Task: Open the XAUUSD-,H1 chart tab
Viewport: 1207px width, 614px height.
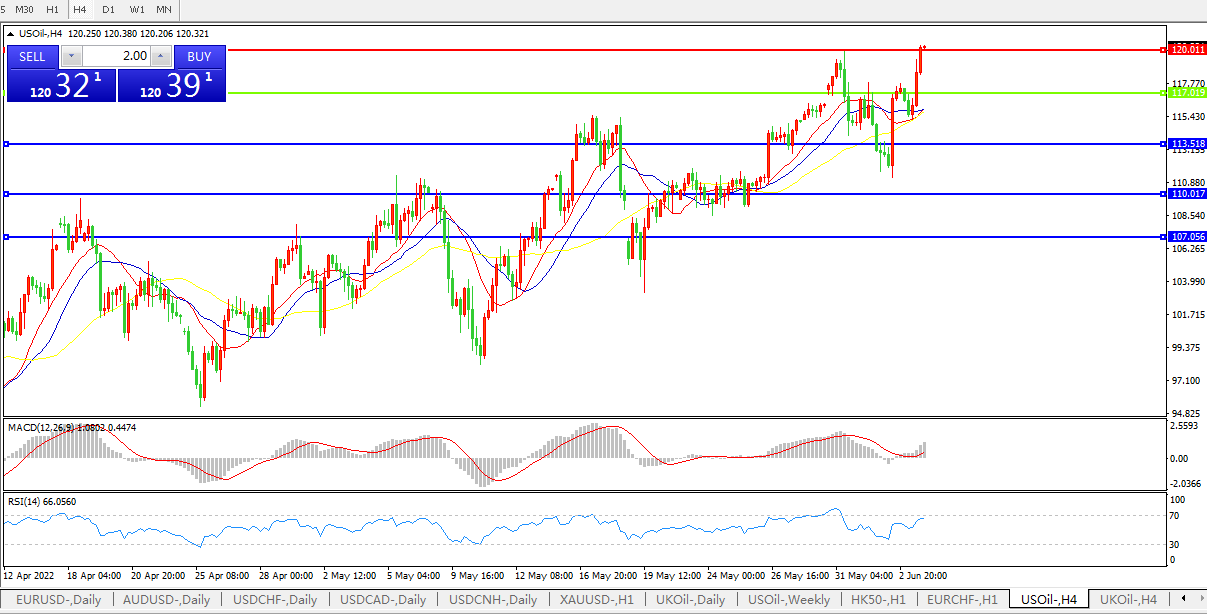Action: click(596, 600)
